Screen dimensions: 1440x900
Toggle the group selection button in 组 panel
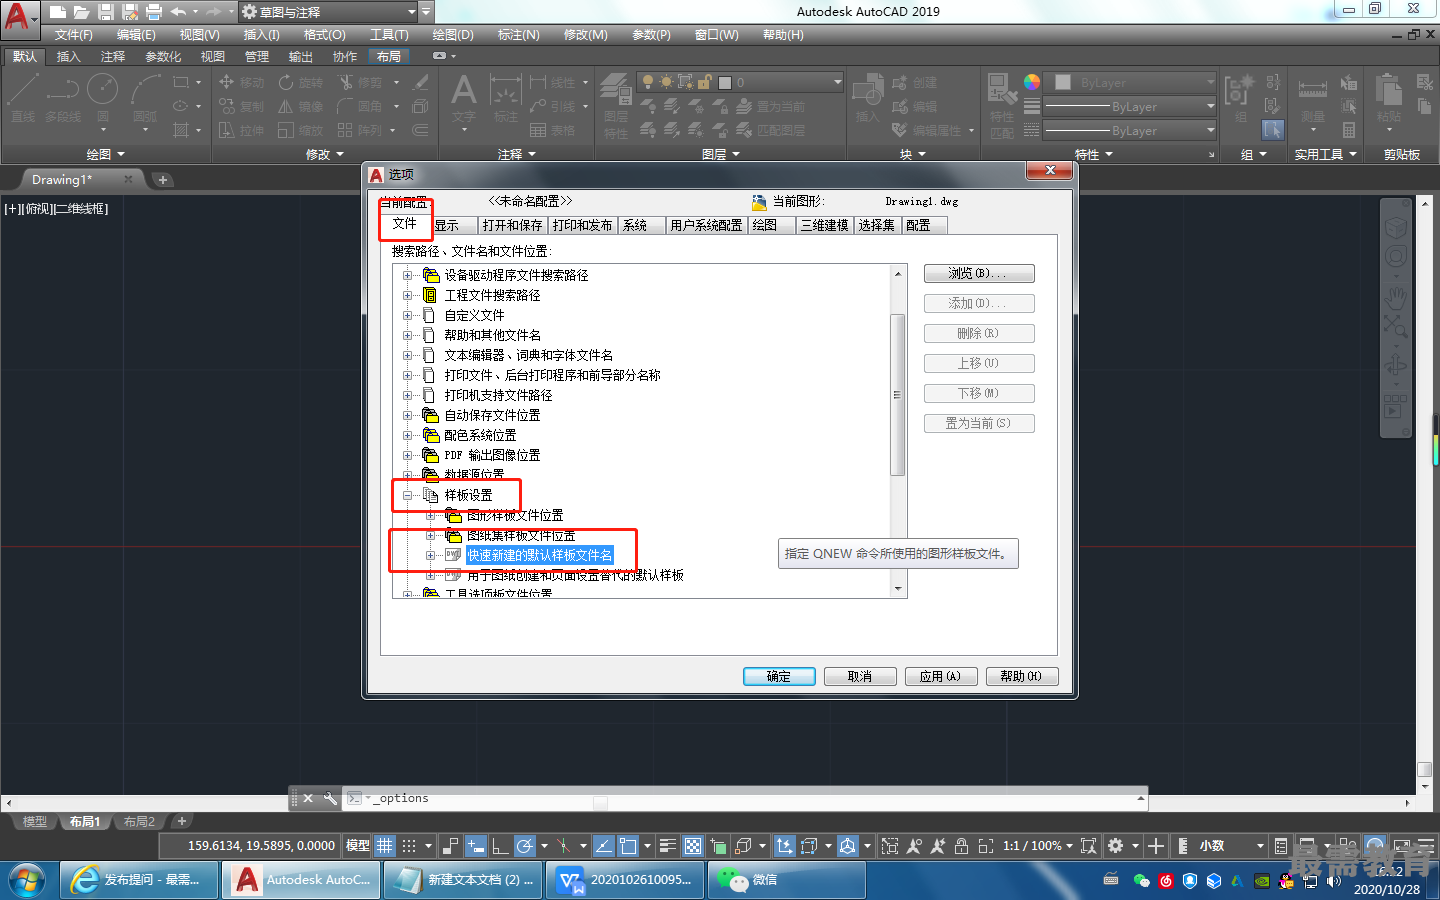[x=1273, y=130]
